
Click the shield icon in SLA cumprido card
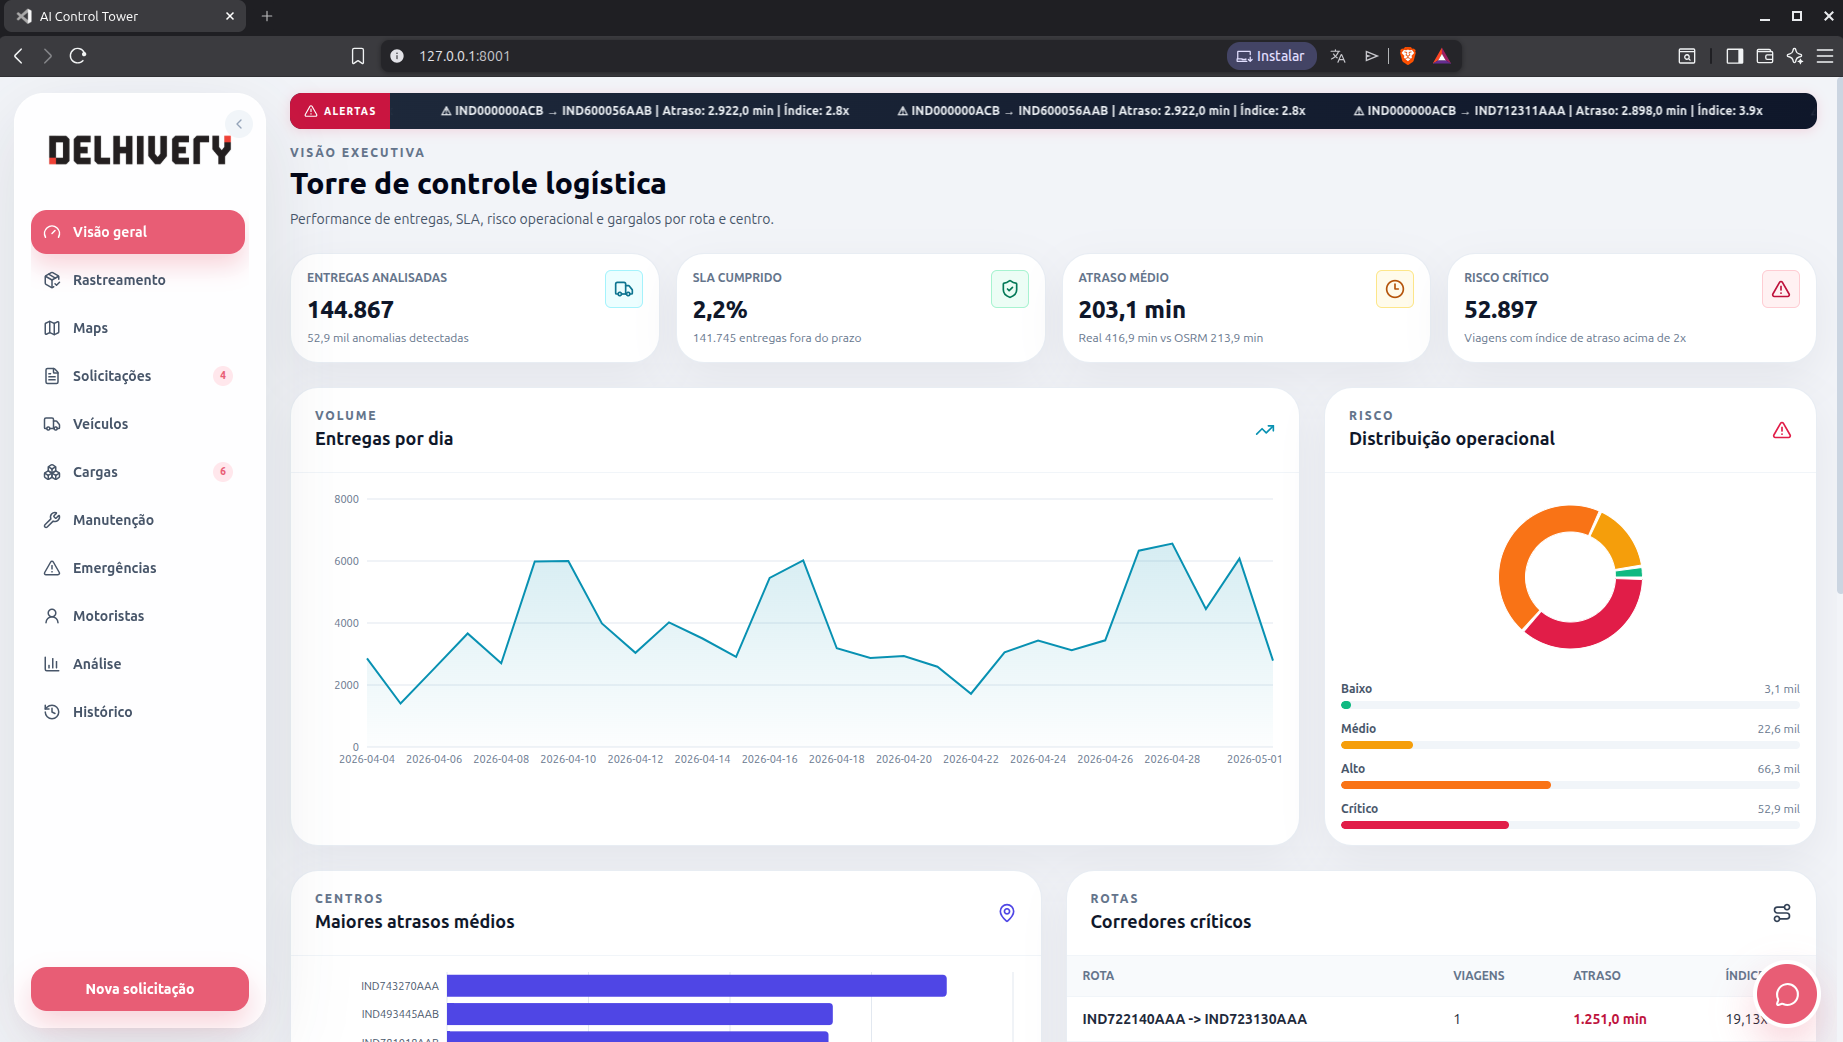point(1010,289)
